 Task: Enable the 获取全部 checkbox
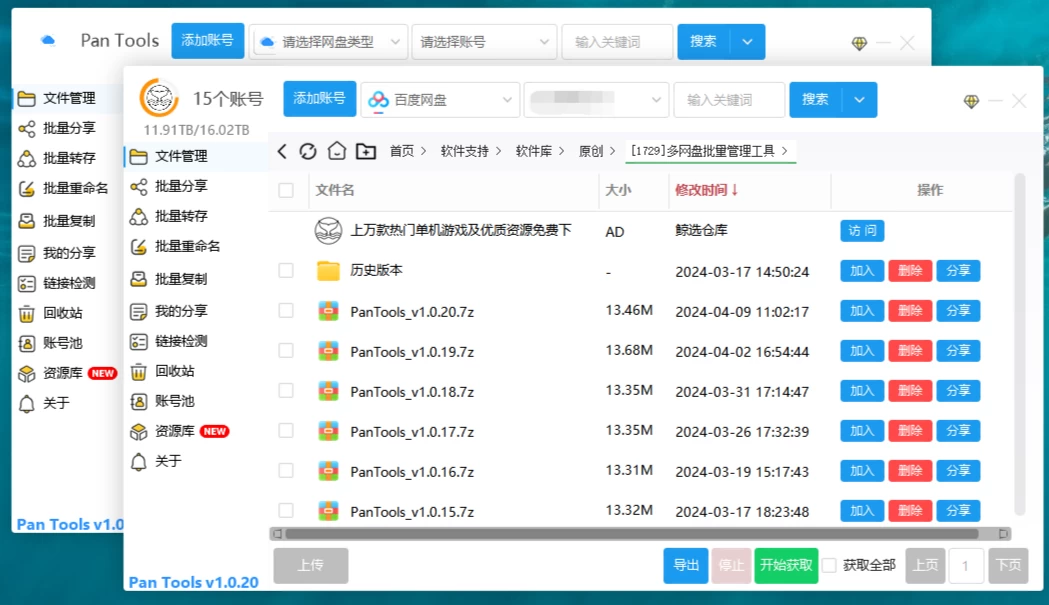point(828,565)
